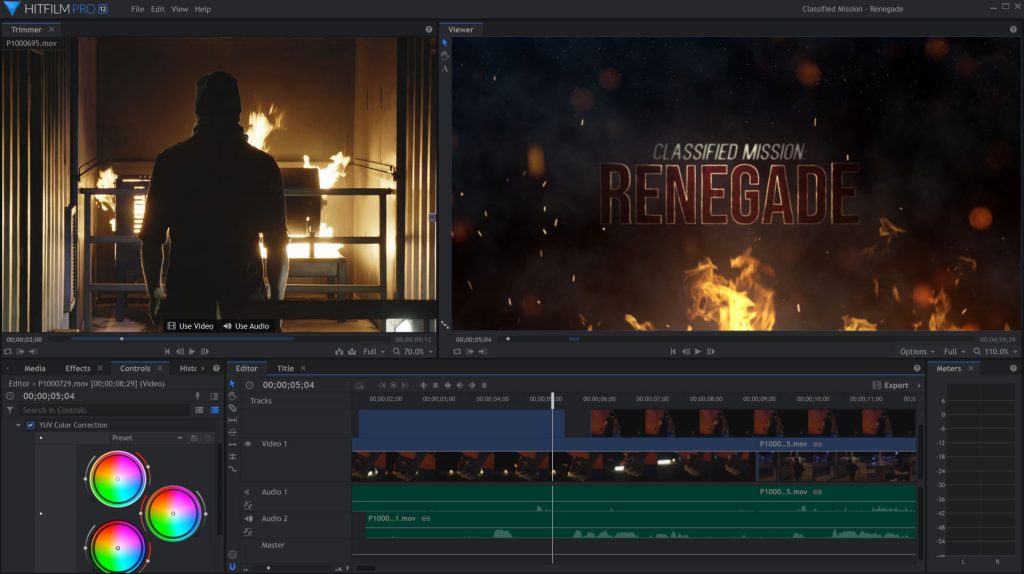Open the Viewer Options dropdown
Screen dimensions: 1024x574
(x=917, y=352)
